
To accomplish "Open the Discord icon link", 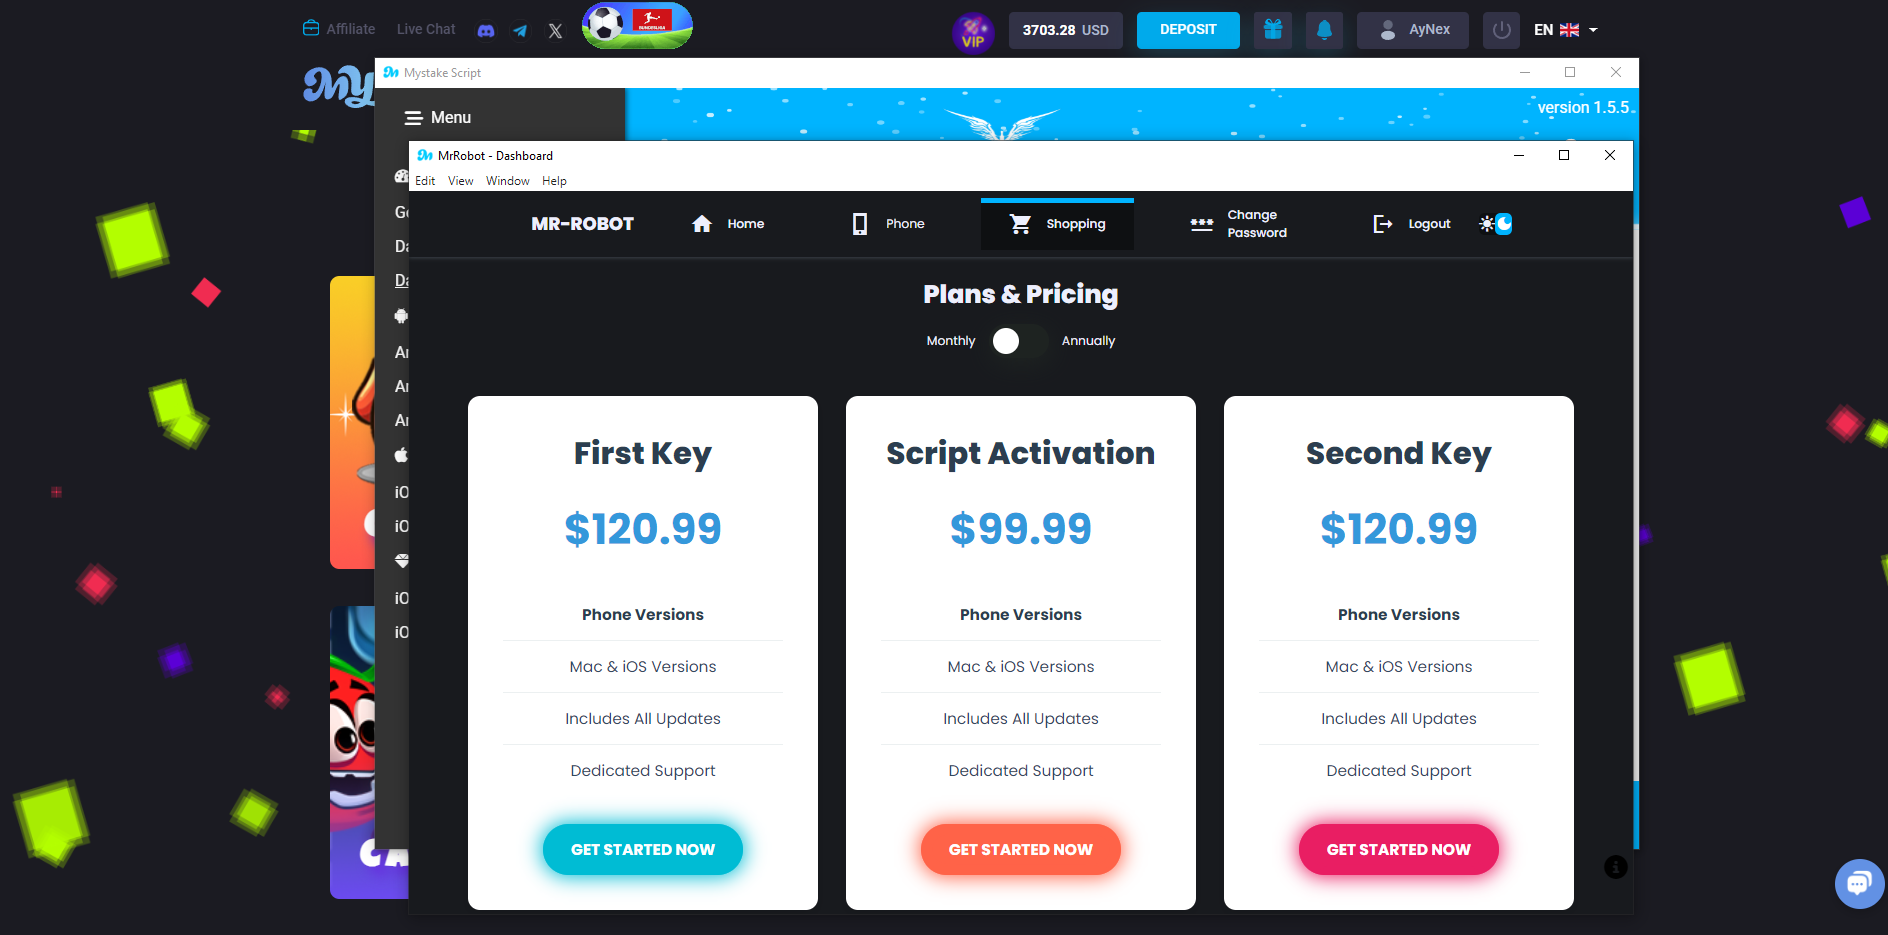I will pyautogui.click(x=486, y=30).
